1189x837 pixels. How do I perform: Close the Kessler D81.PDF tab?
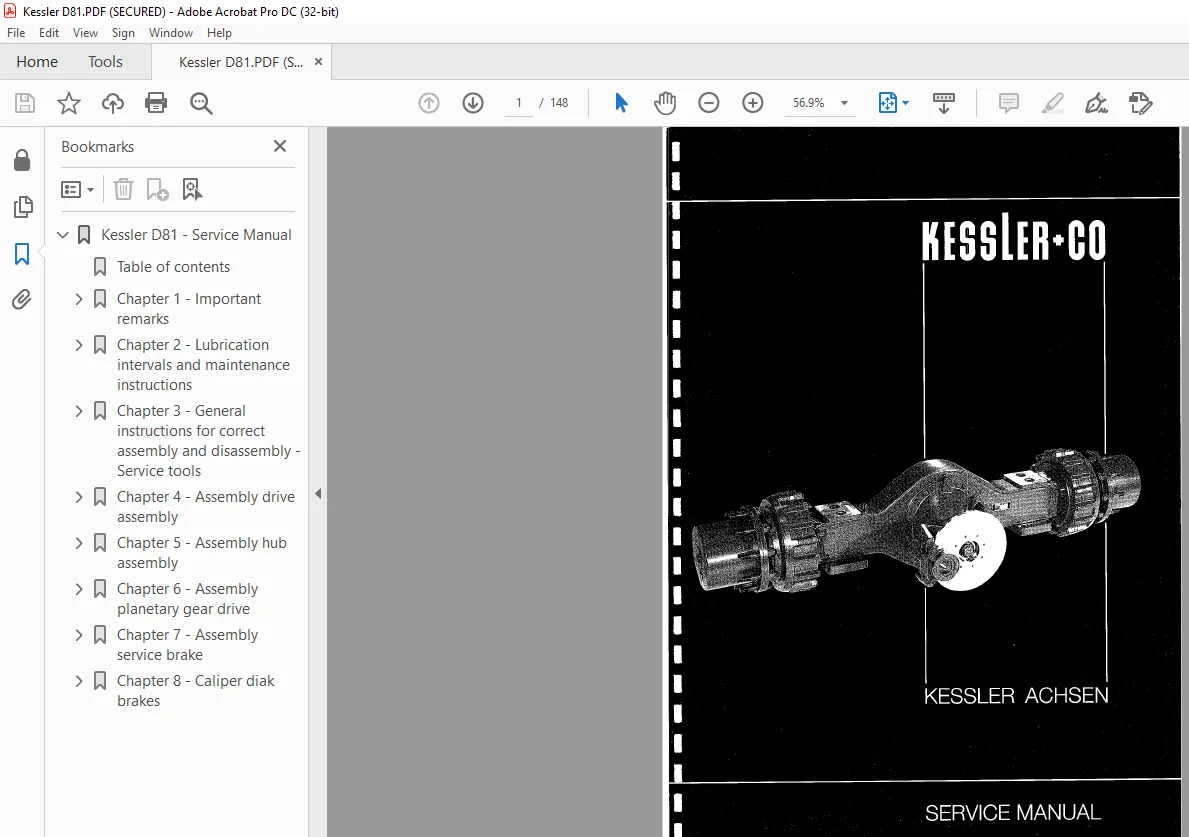318,62
